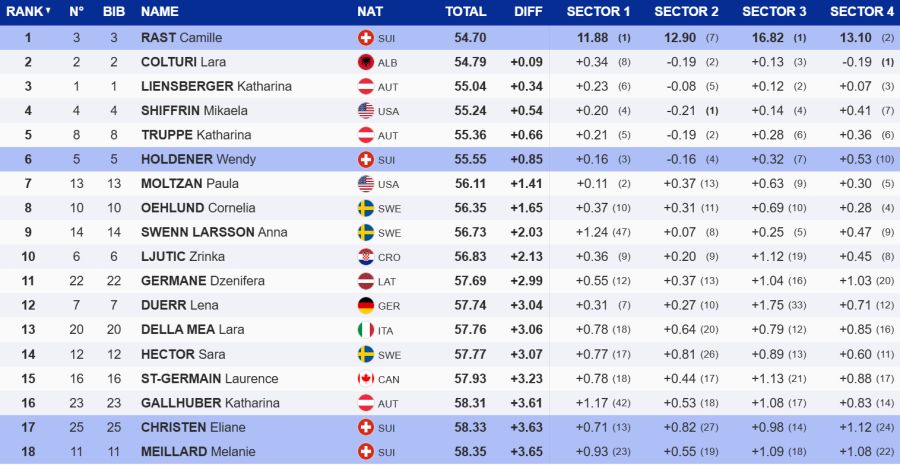This screenshot has width=900, height=465.
Task: Click Italian flag next to DELLA MEA Lara
Action: coord(365,330)
